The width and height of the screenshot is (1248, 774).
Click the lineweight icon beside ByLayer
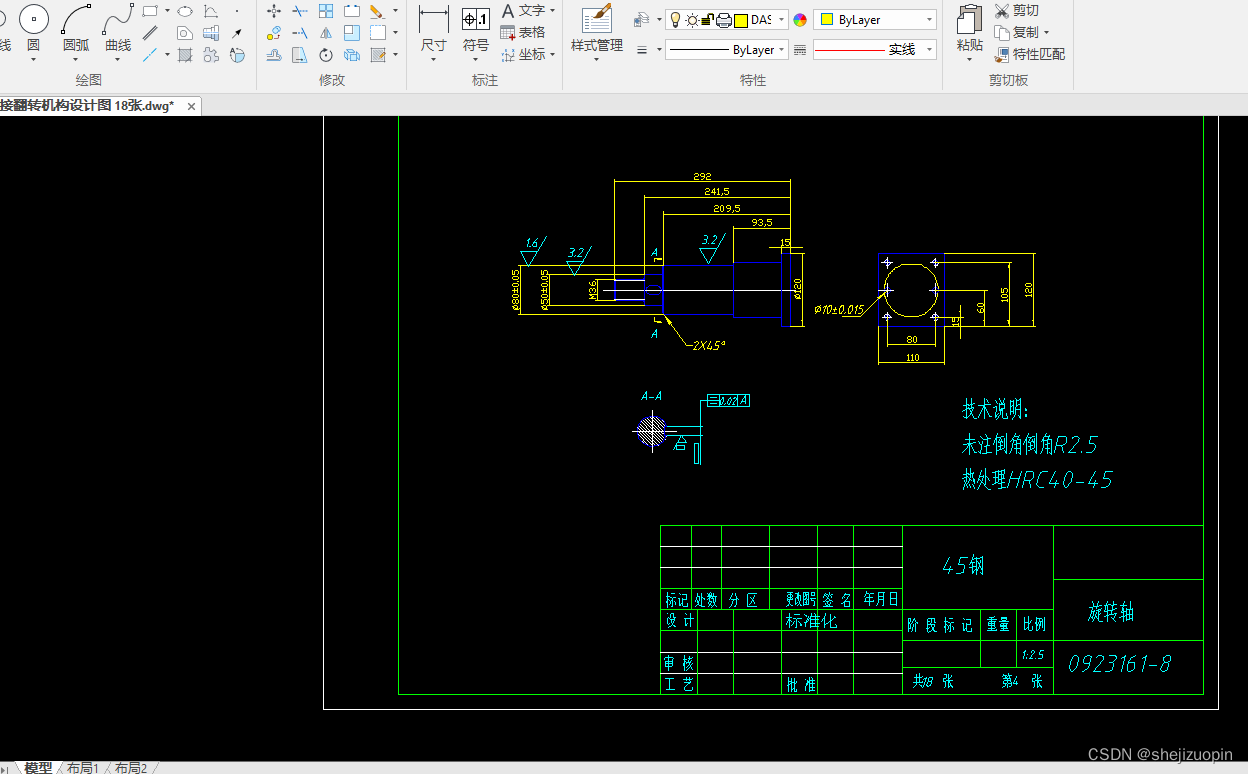(642, 49)
